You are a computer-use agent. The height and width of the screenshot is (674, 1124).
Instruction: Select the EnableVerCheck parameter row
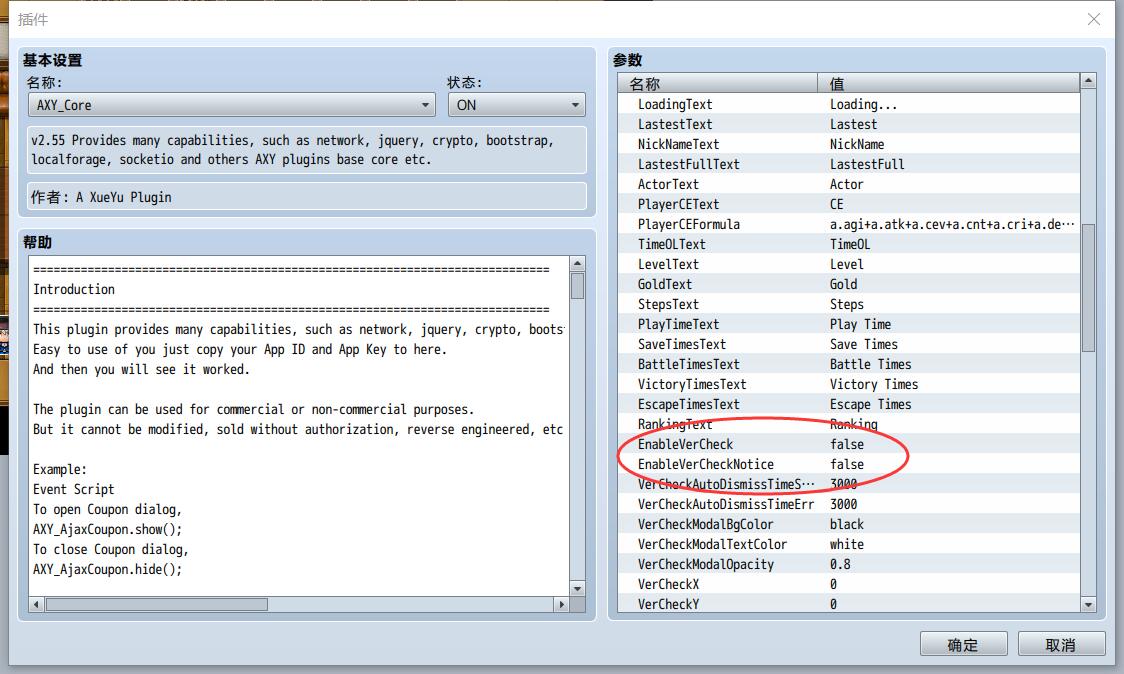(849, 444)
